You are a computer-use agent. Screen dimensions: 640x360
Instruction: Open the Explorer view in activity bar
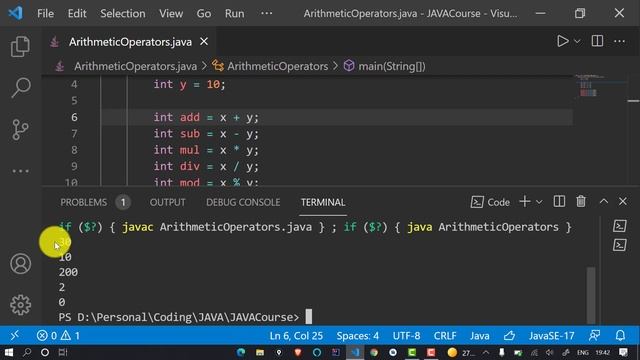click(20, 46)
